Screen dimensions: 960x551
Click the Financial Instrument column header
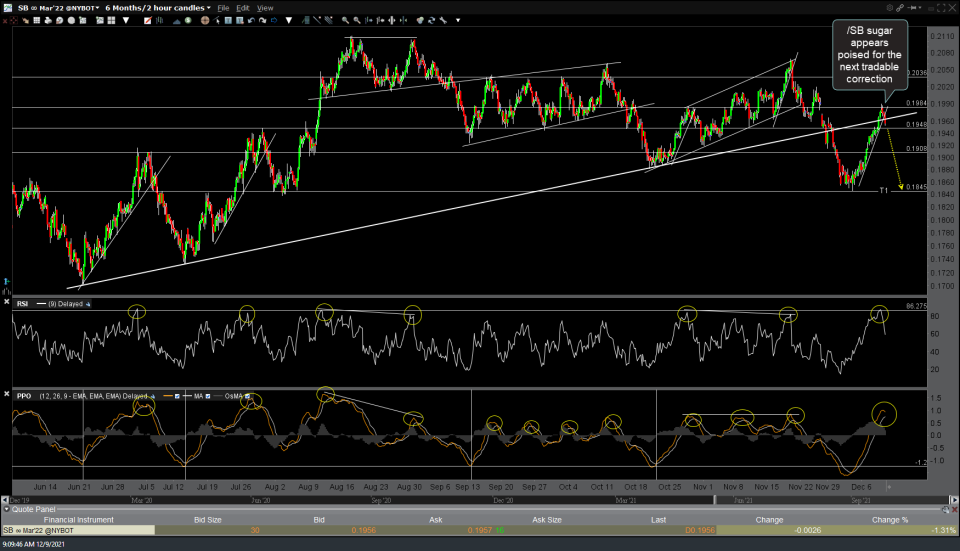[x=78, y=519]
